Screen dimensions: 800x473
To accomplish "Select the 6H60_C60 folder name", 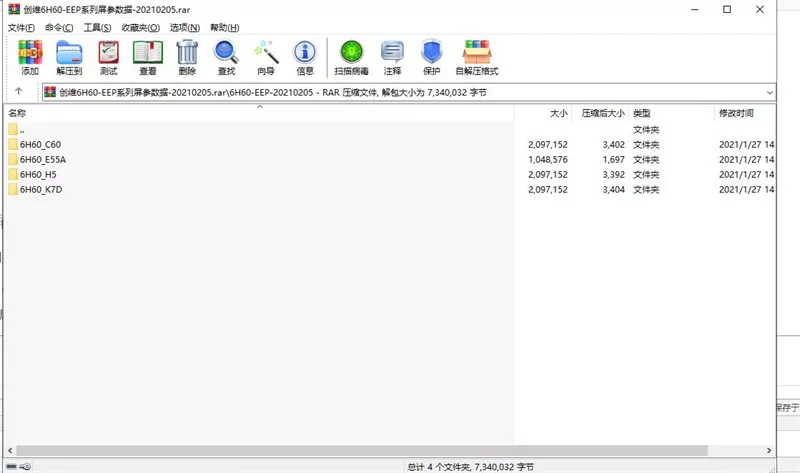I will pos(40,144).
